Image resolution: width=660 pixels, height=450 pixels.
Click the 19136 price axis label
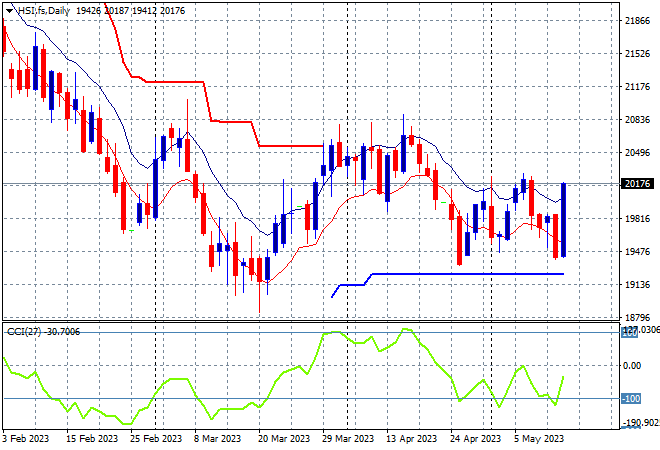point(637,285)
